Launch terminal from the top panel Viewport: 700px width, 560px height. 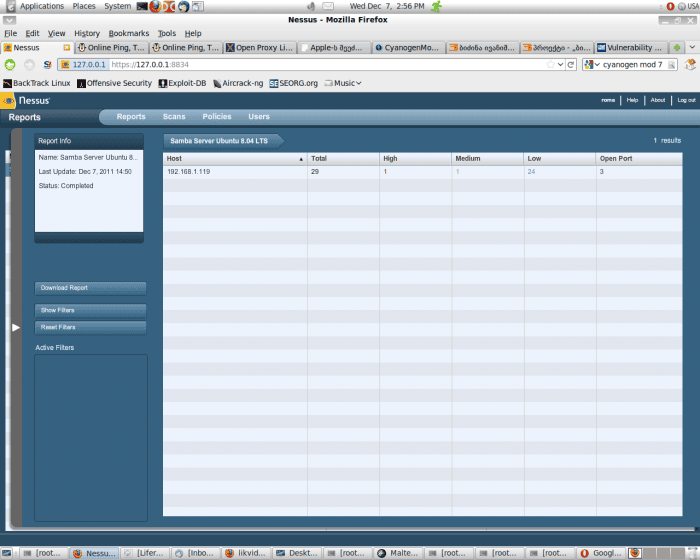click(142, 6)
